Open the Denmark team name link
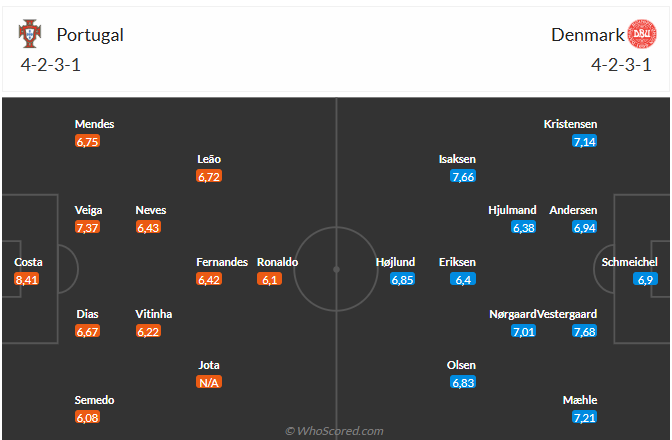This screenshot has width=672, height=440. tap(588, 35)
